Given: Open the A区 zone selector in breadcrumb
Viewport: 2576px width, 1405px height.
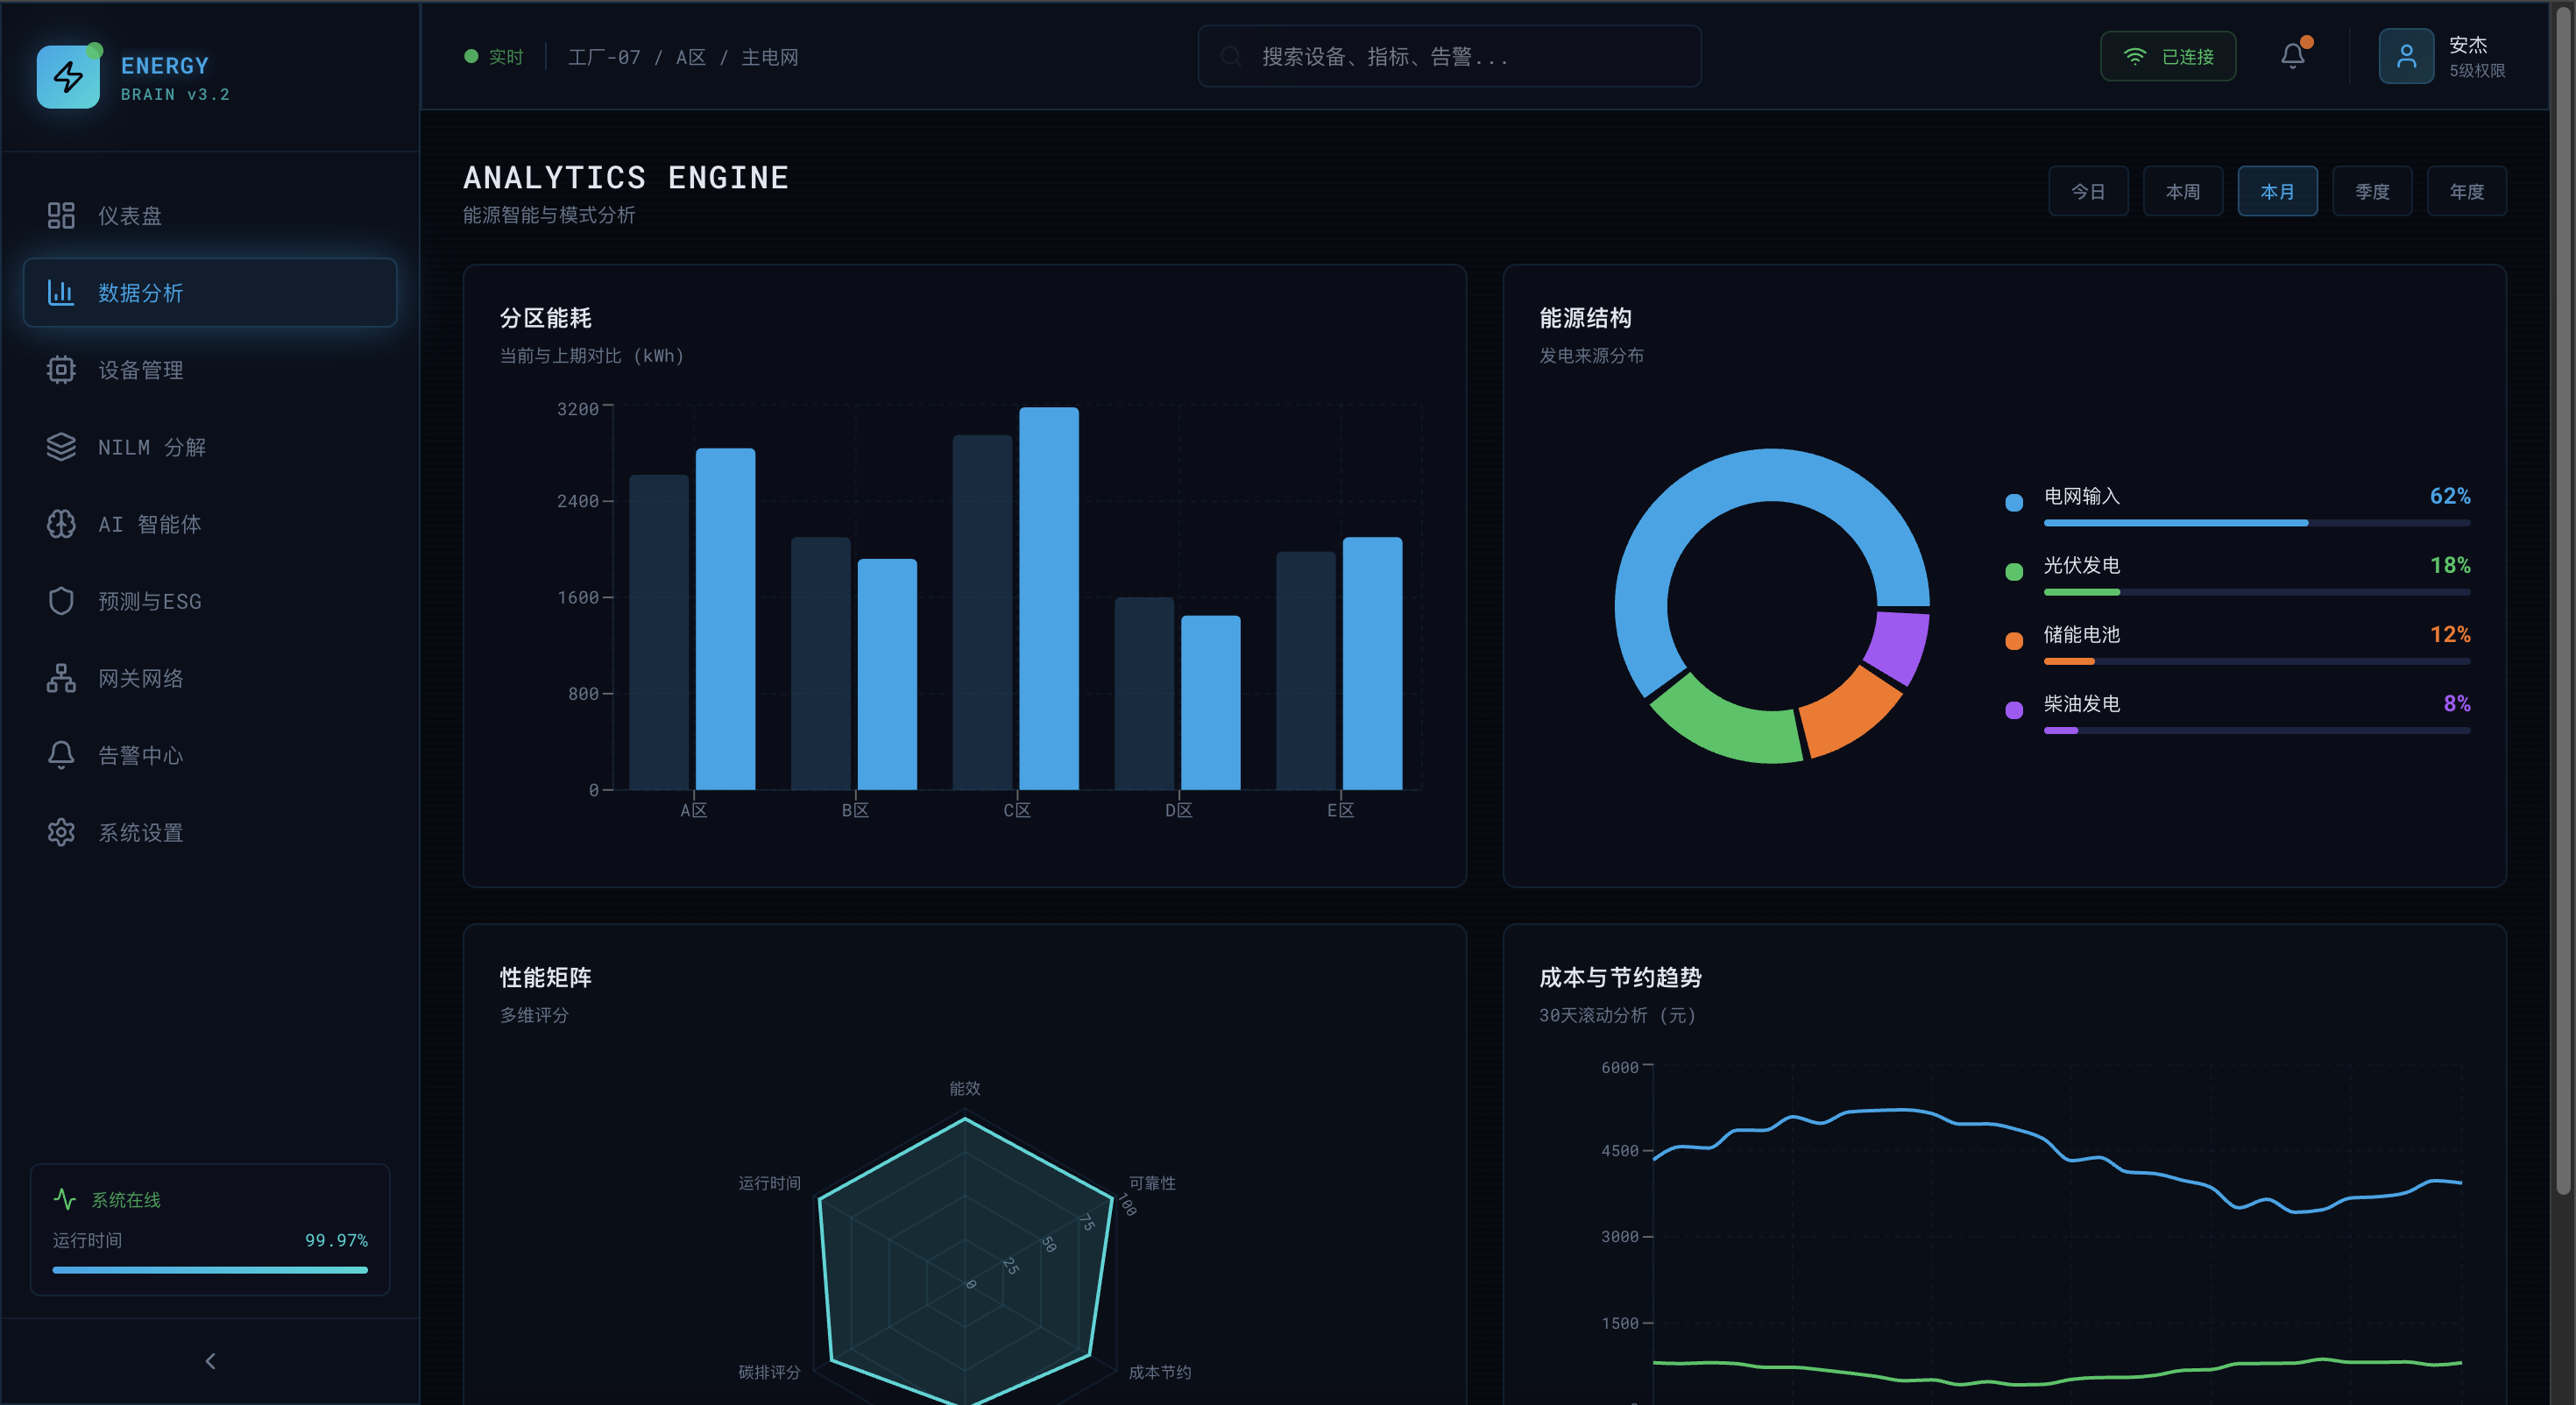Looking at the screenshot, I should coord(690,57).
